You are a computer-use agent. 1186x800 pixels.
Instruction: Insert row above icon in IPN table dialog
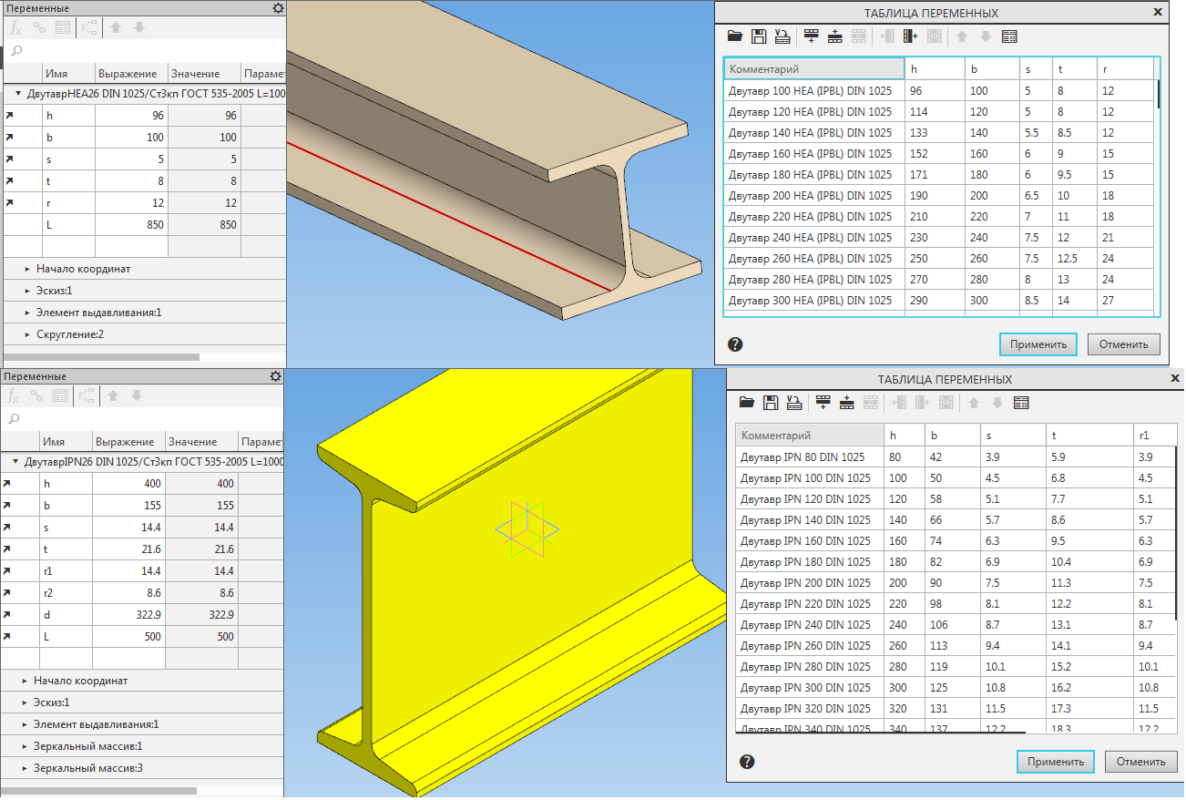[823, 403]
